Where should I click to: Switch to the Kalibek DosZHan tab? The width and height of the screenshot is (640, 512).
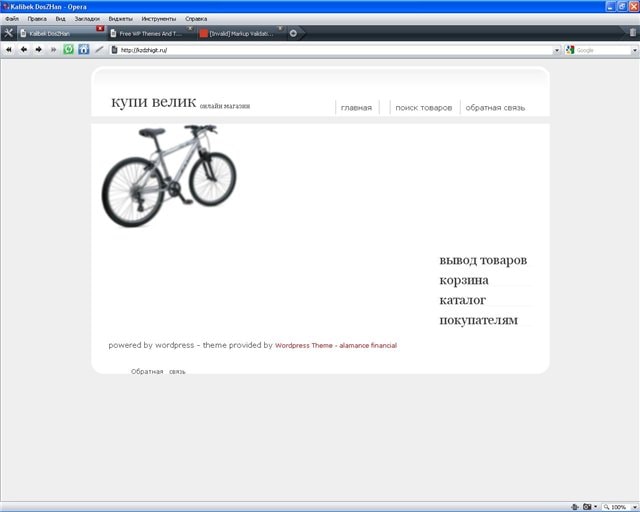tap(61, 33)
